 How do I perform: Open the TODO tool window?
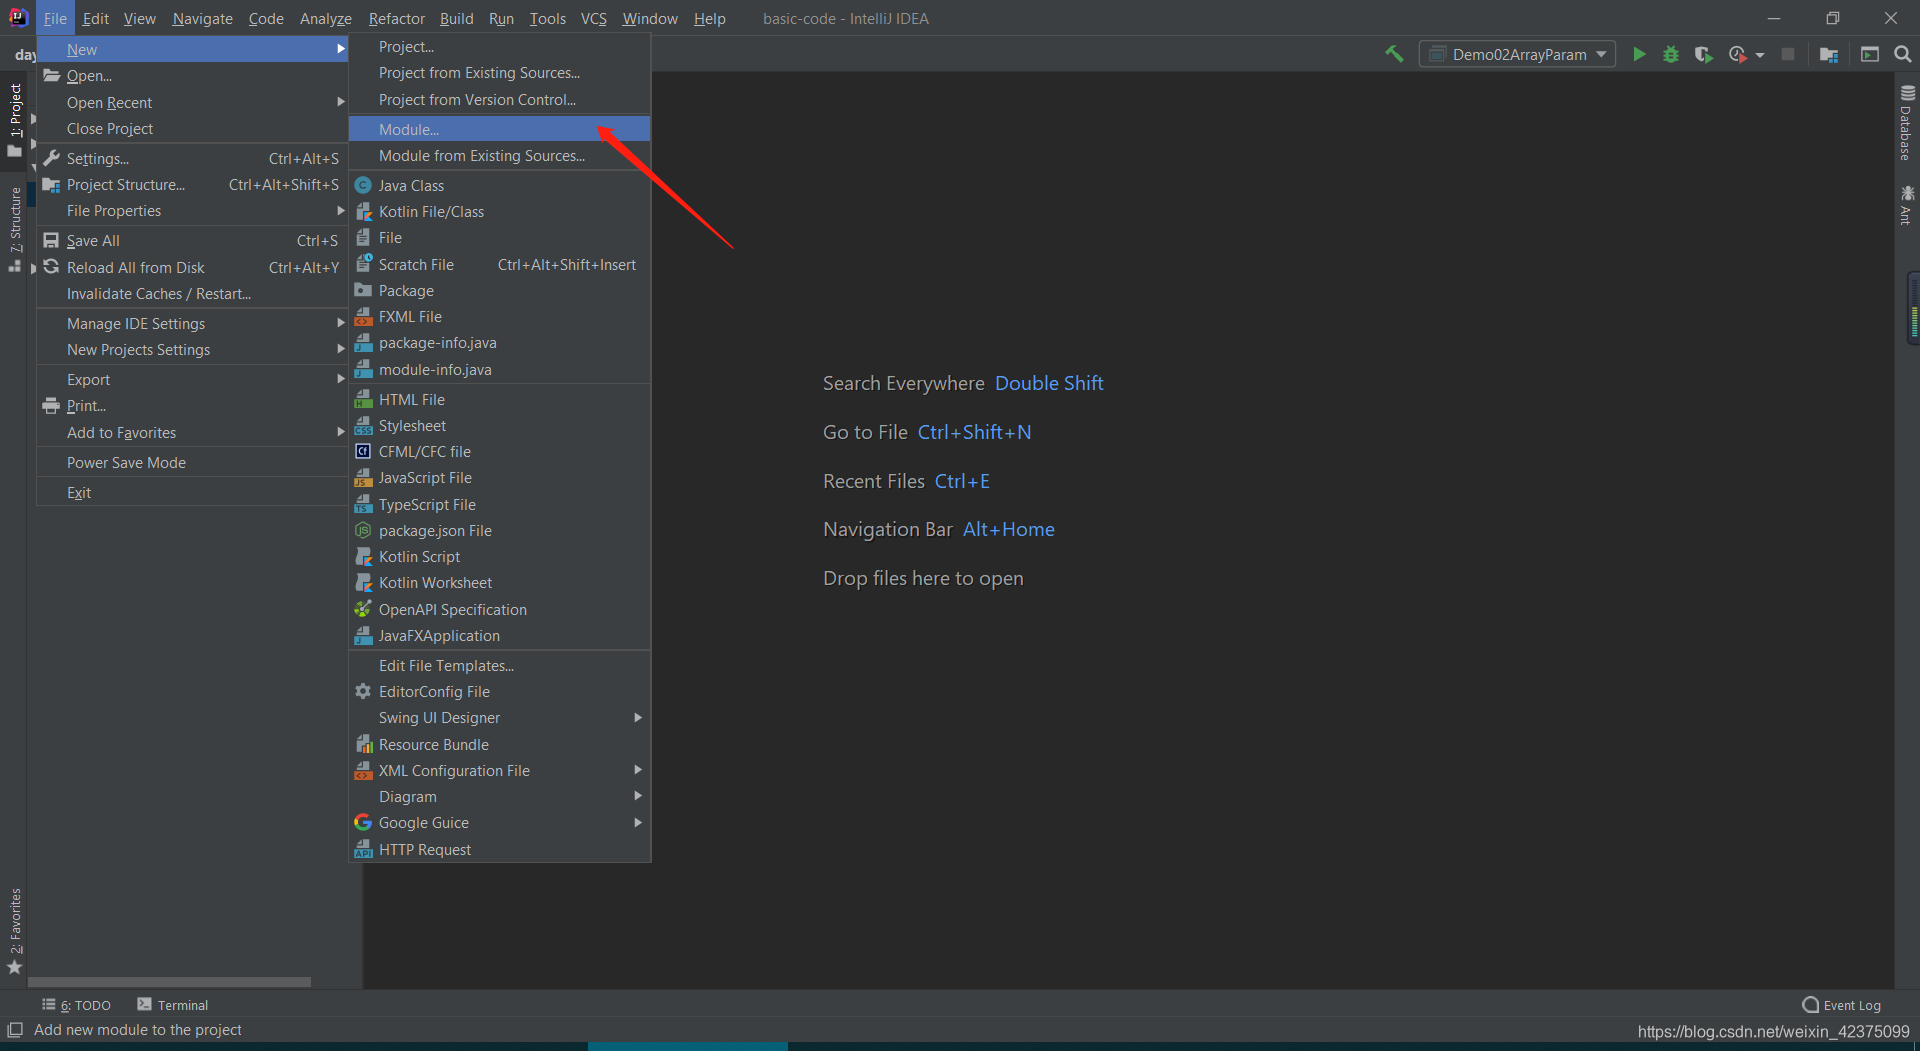click(77, 1005)
